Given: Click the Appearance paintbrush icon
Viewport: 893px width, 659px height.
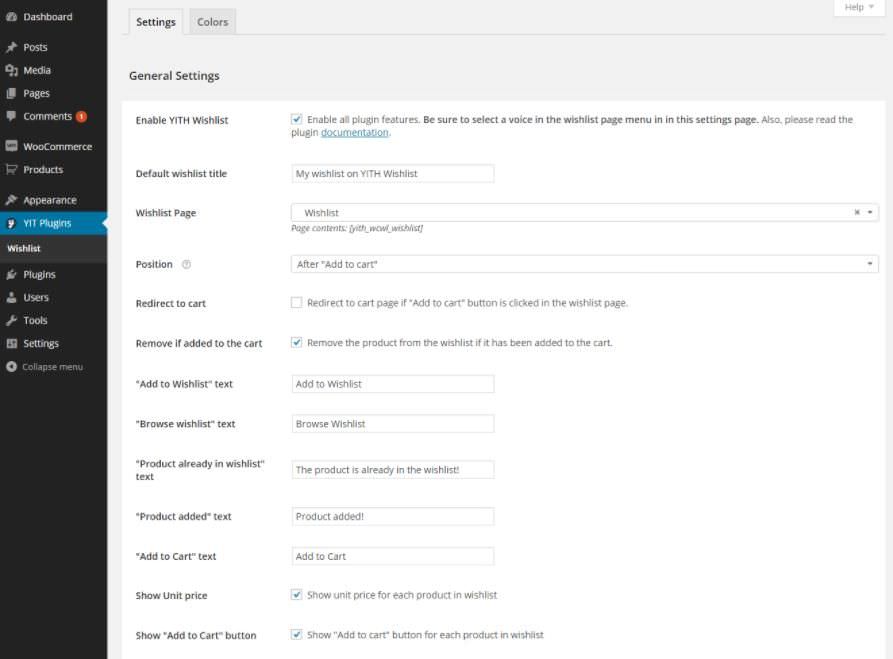Looking at the screenshot, I should pyautogui.click(x=11, y=200).
